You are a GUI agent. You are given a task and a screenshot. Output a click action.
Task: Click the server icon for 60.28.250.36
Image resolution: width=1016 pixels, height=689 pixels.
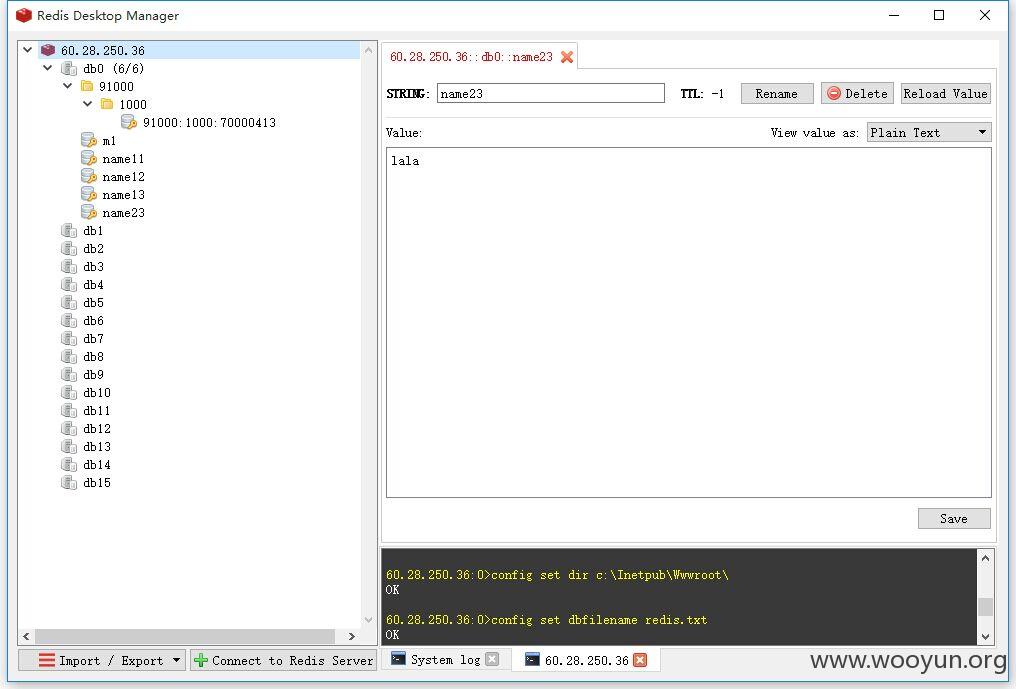tap(47, 50)
